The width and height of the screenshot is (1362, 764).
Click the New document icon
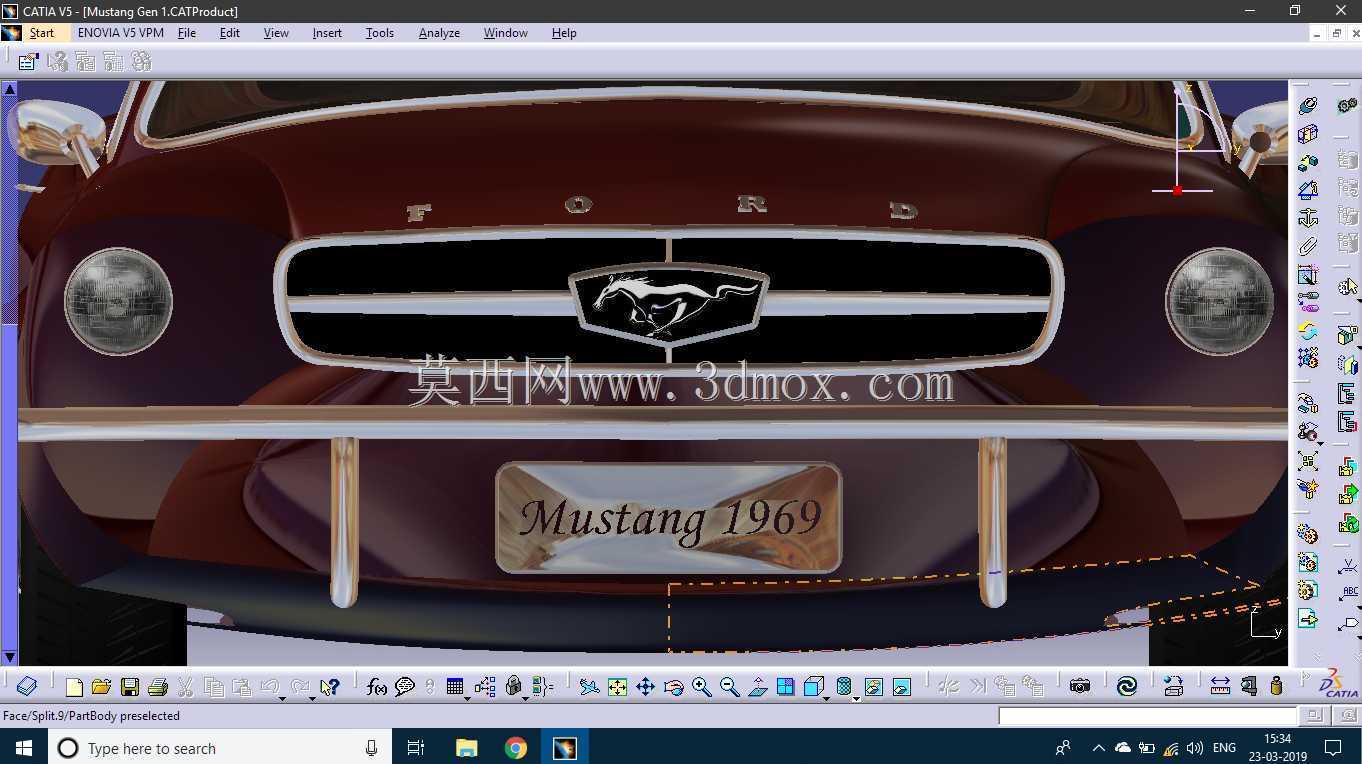pyautogui.click(x=74, y=687)
